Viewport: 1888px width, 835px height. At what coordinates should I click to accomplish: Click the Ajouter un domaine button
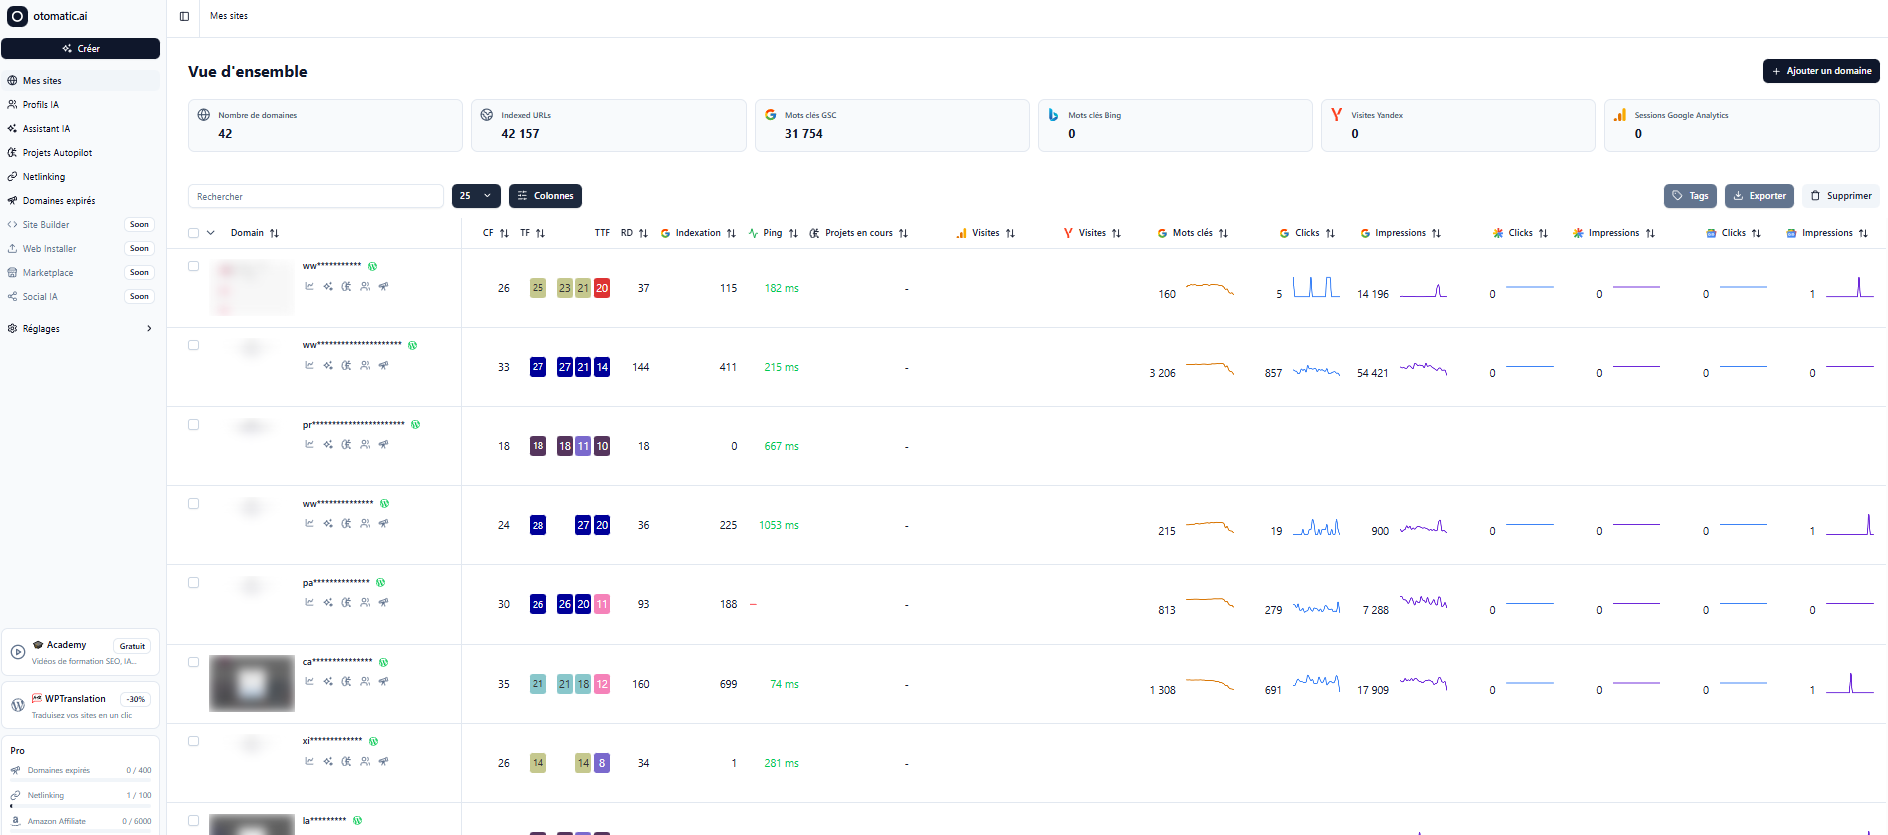[1820, 71]
